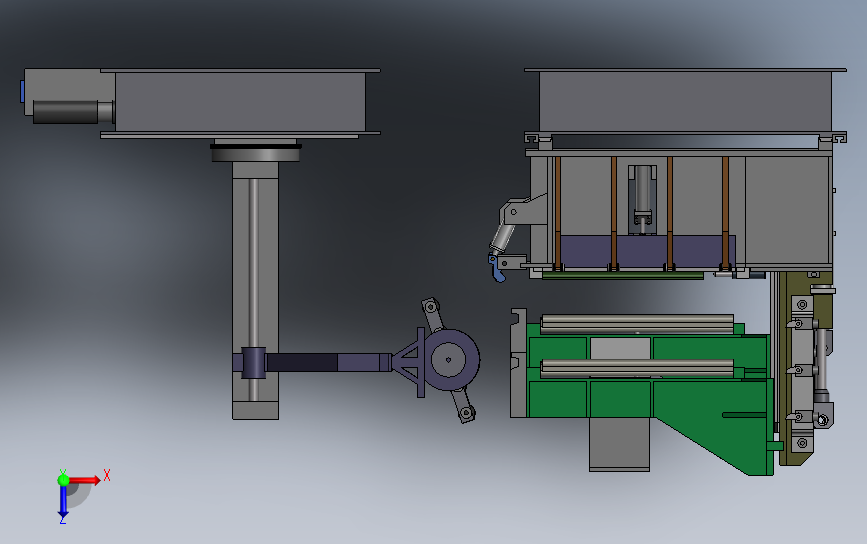
Task: Select the purple collar block on the column
Action: click(254, 363)
